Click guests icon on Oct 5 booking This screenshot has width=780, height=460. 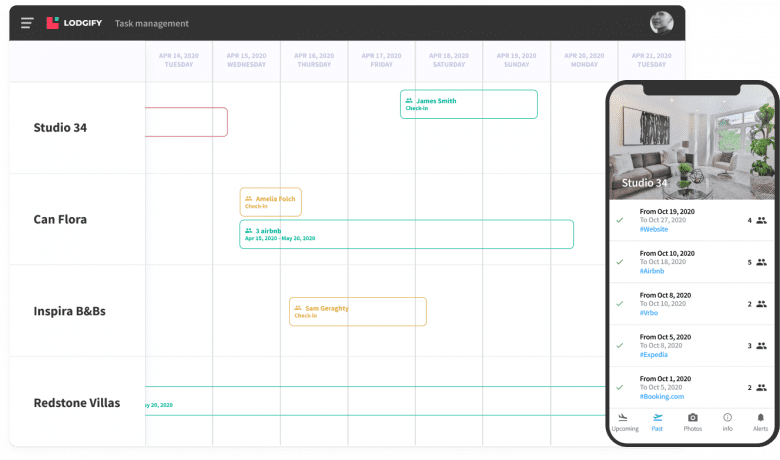click(x=761, y=345)
